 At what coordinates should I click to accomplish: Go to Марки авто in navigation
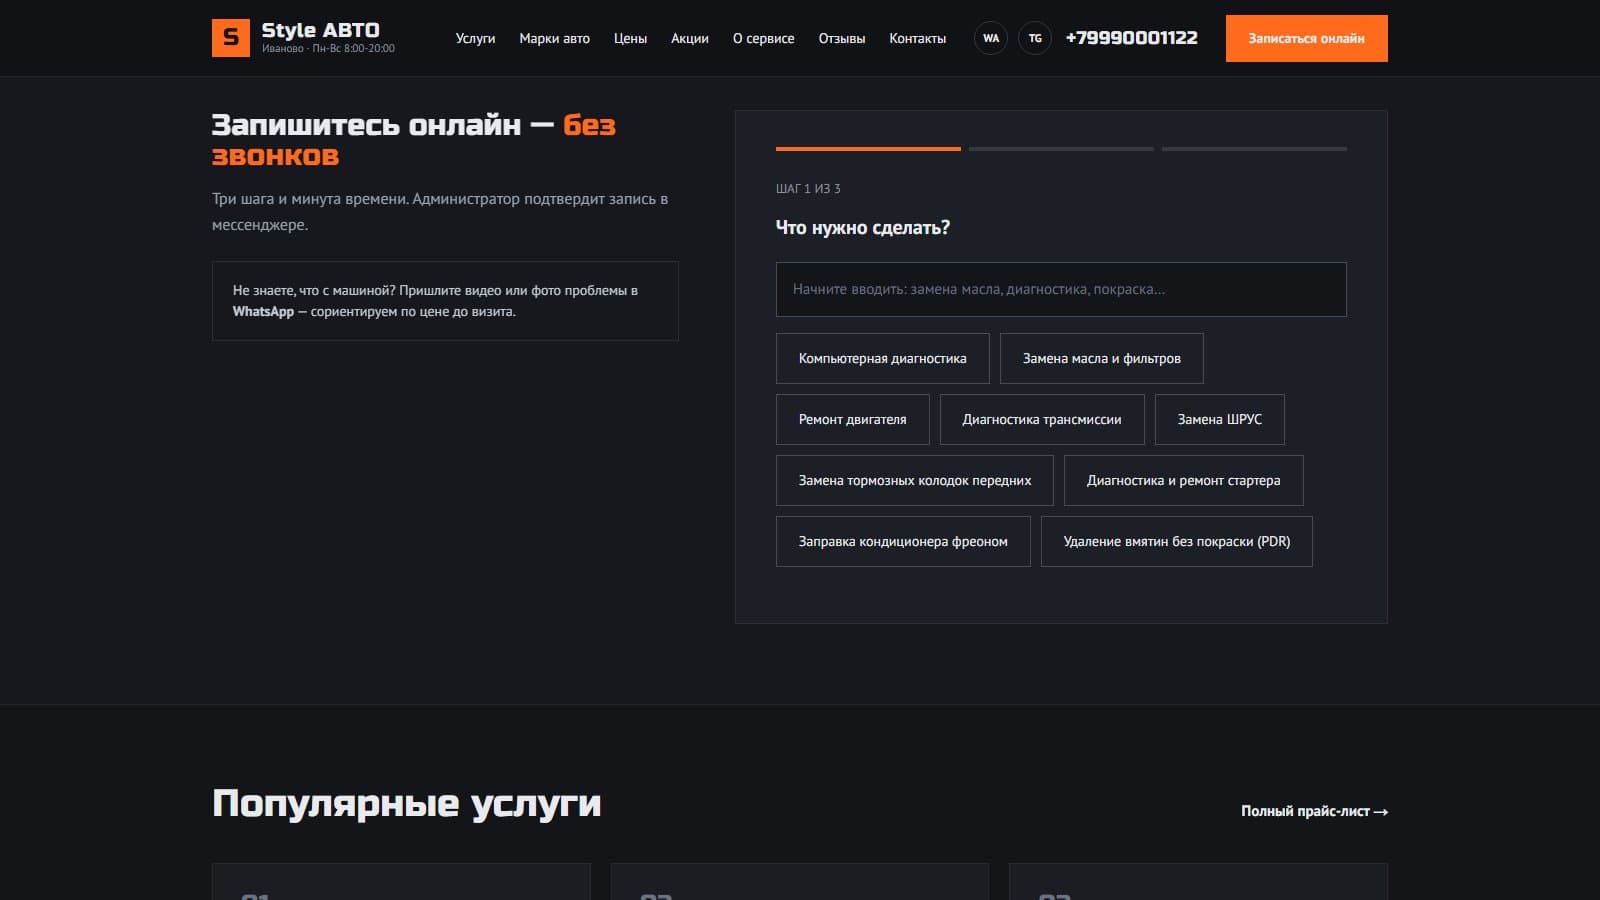pyautogui.click(x=554, y=38)
